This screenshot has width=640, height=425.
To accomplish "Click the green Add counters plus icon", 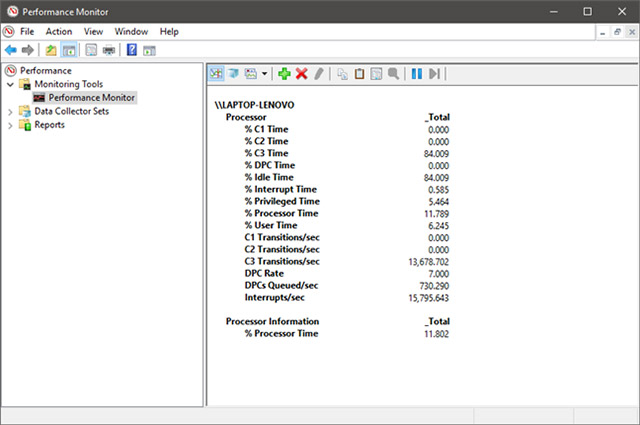I will [284, 74].
